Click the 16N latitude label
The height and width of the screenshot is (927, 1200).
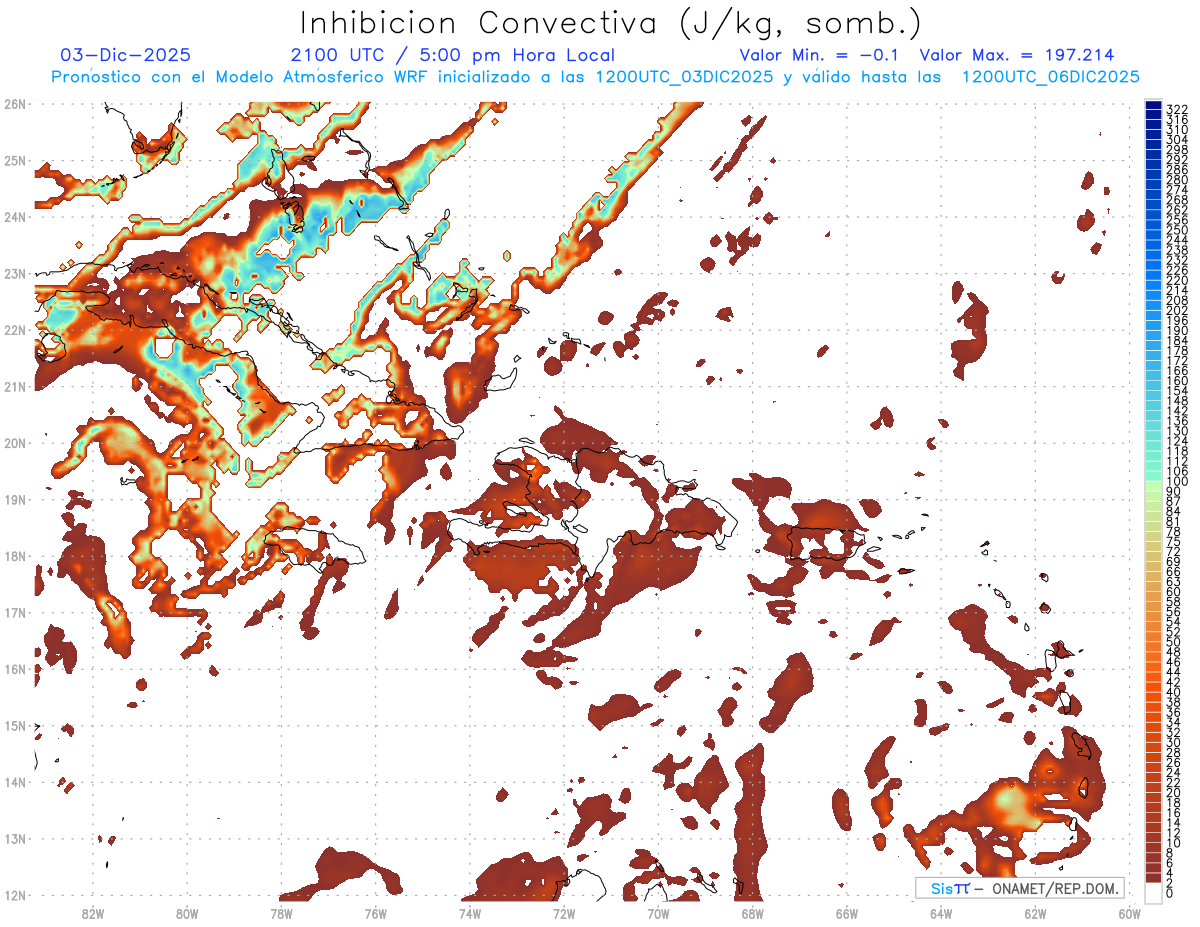click(15, 669)
